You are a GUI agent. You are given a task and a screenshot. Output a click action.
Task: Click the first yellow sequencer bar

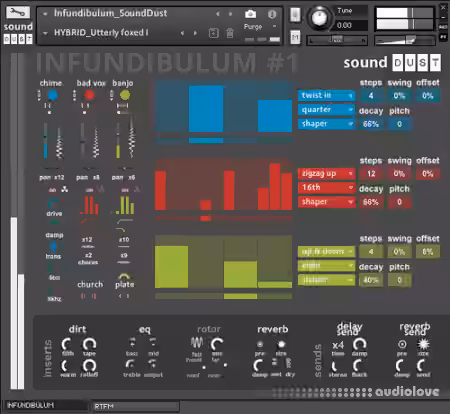(171, 267)
